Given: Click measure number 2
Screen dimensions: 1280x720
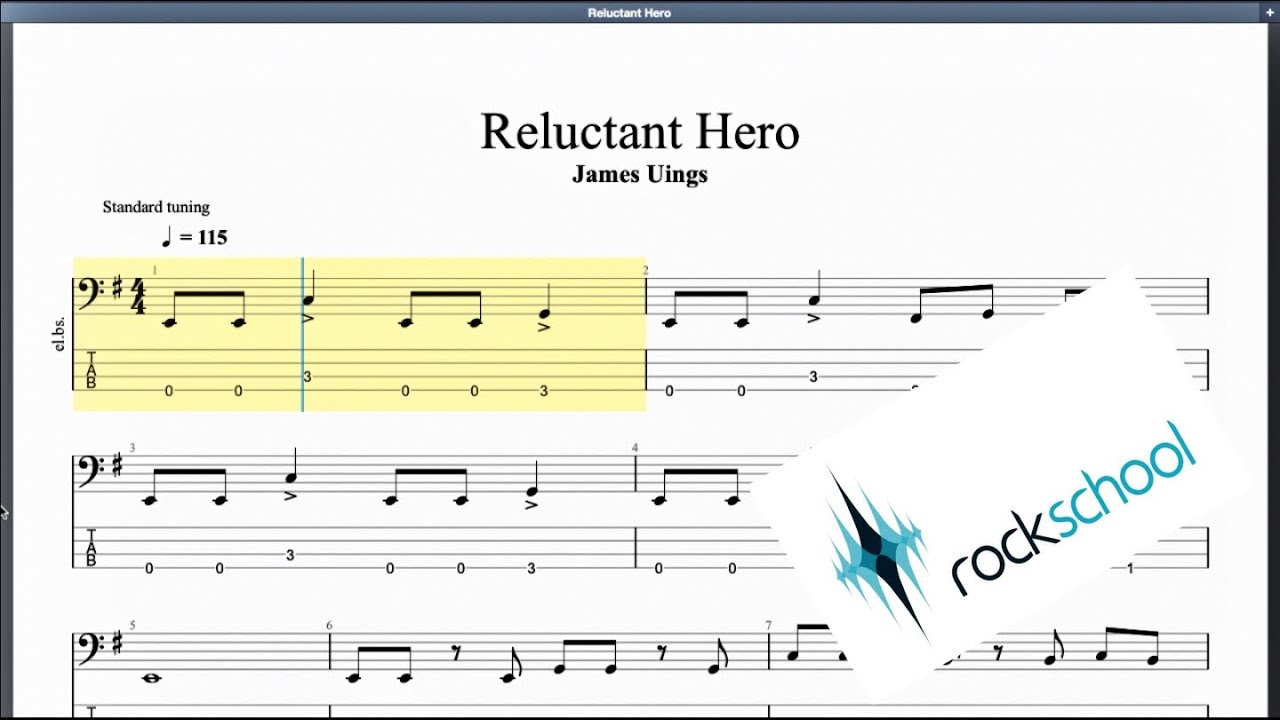Looking at the screenshot, I should coord(646,271).
